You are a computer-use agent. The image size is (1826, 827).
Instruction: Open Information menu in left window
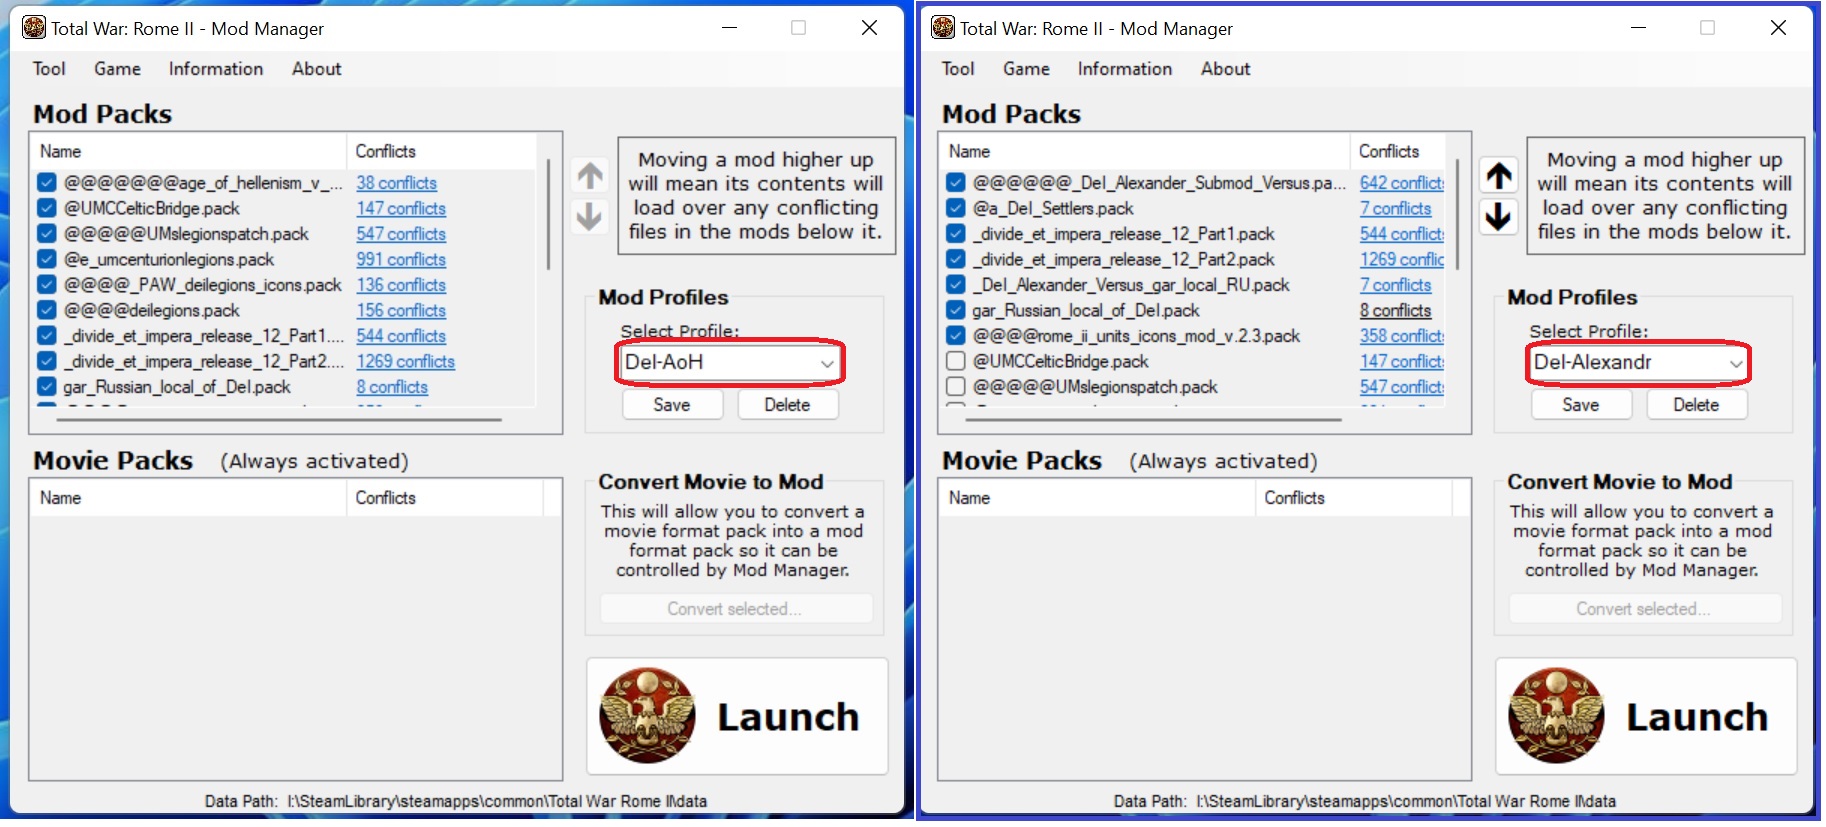(216, 69)
